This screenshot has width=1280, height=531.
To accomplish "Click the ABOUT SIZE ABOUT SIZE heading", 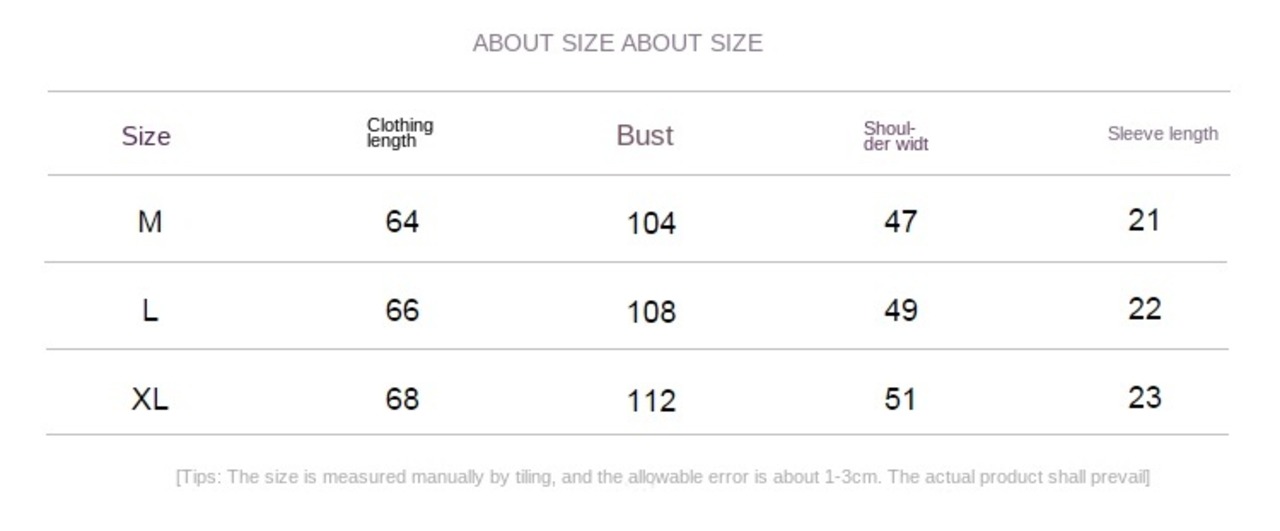I will (617, 43).
